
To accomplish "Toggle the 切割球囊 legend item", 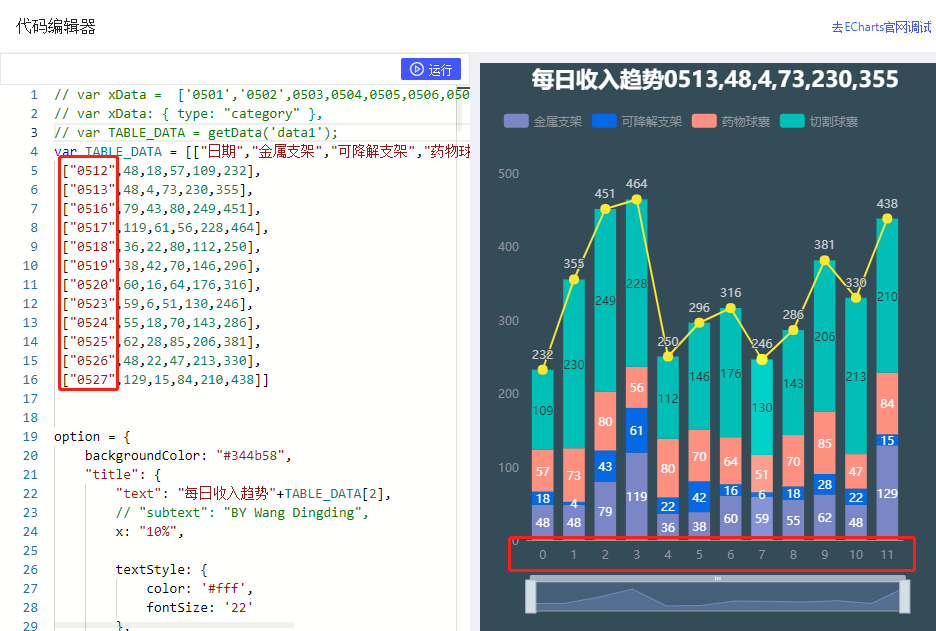I will click(x=819, y=121).
